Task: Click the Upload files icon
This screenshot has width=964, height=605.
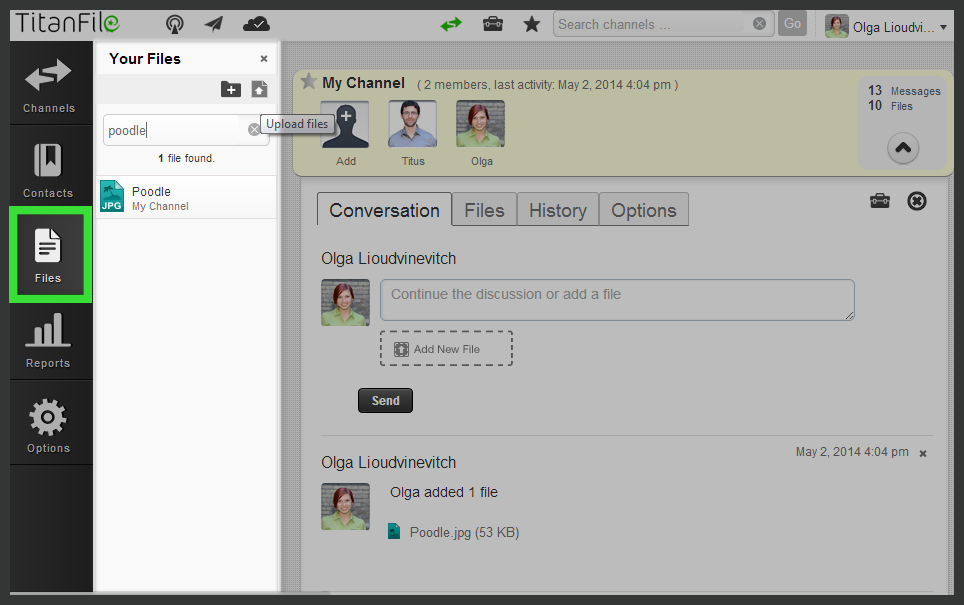Action: [x=259, y=89]
